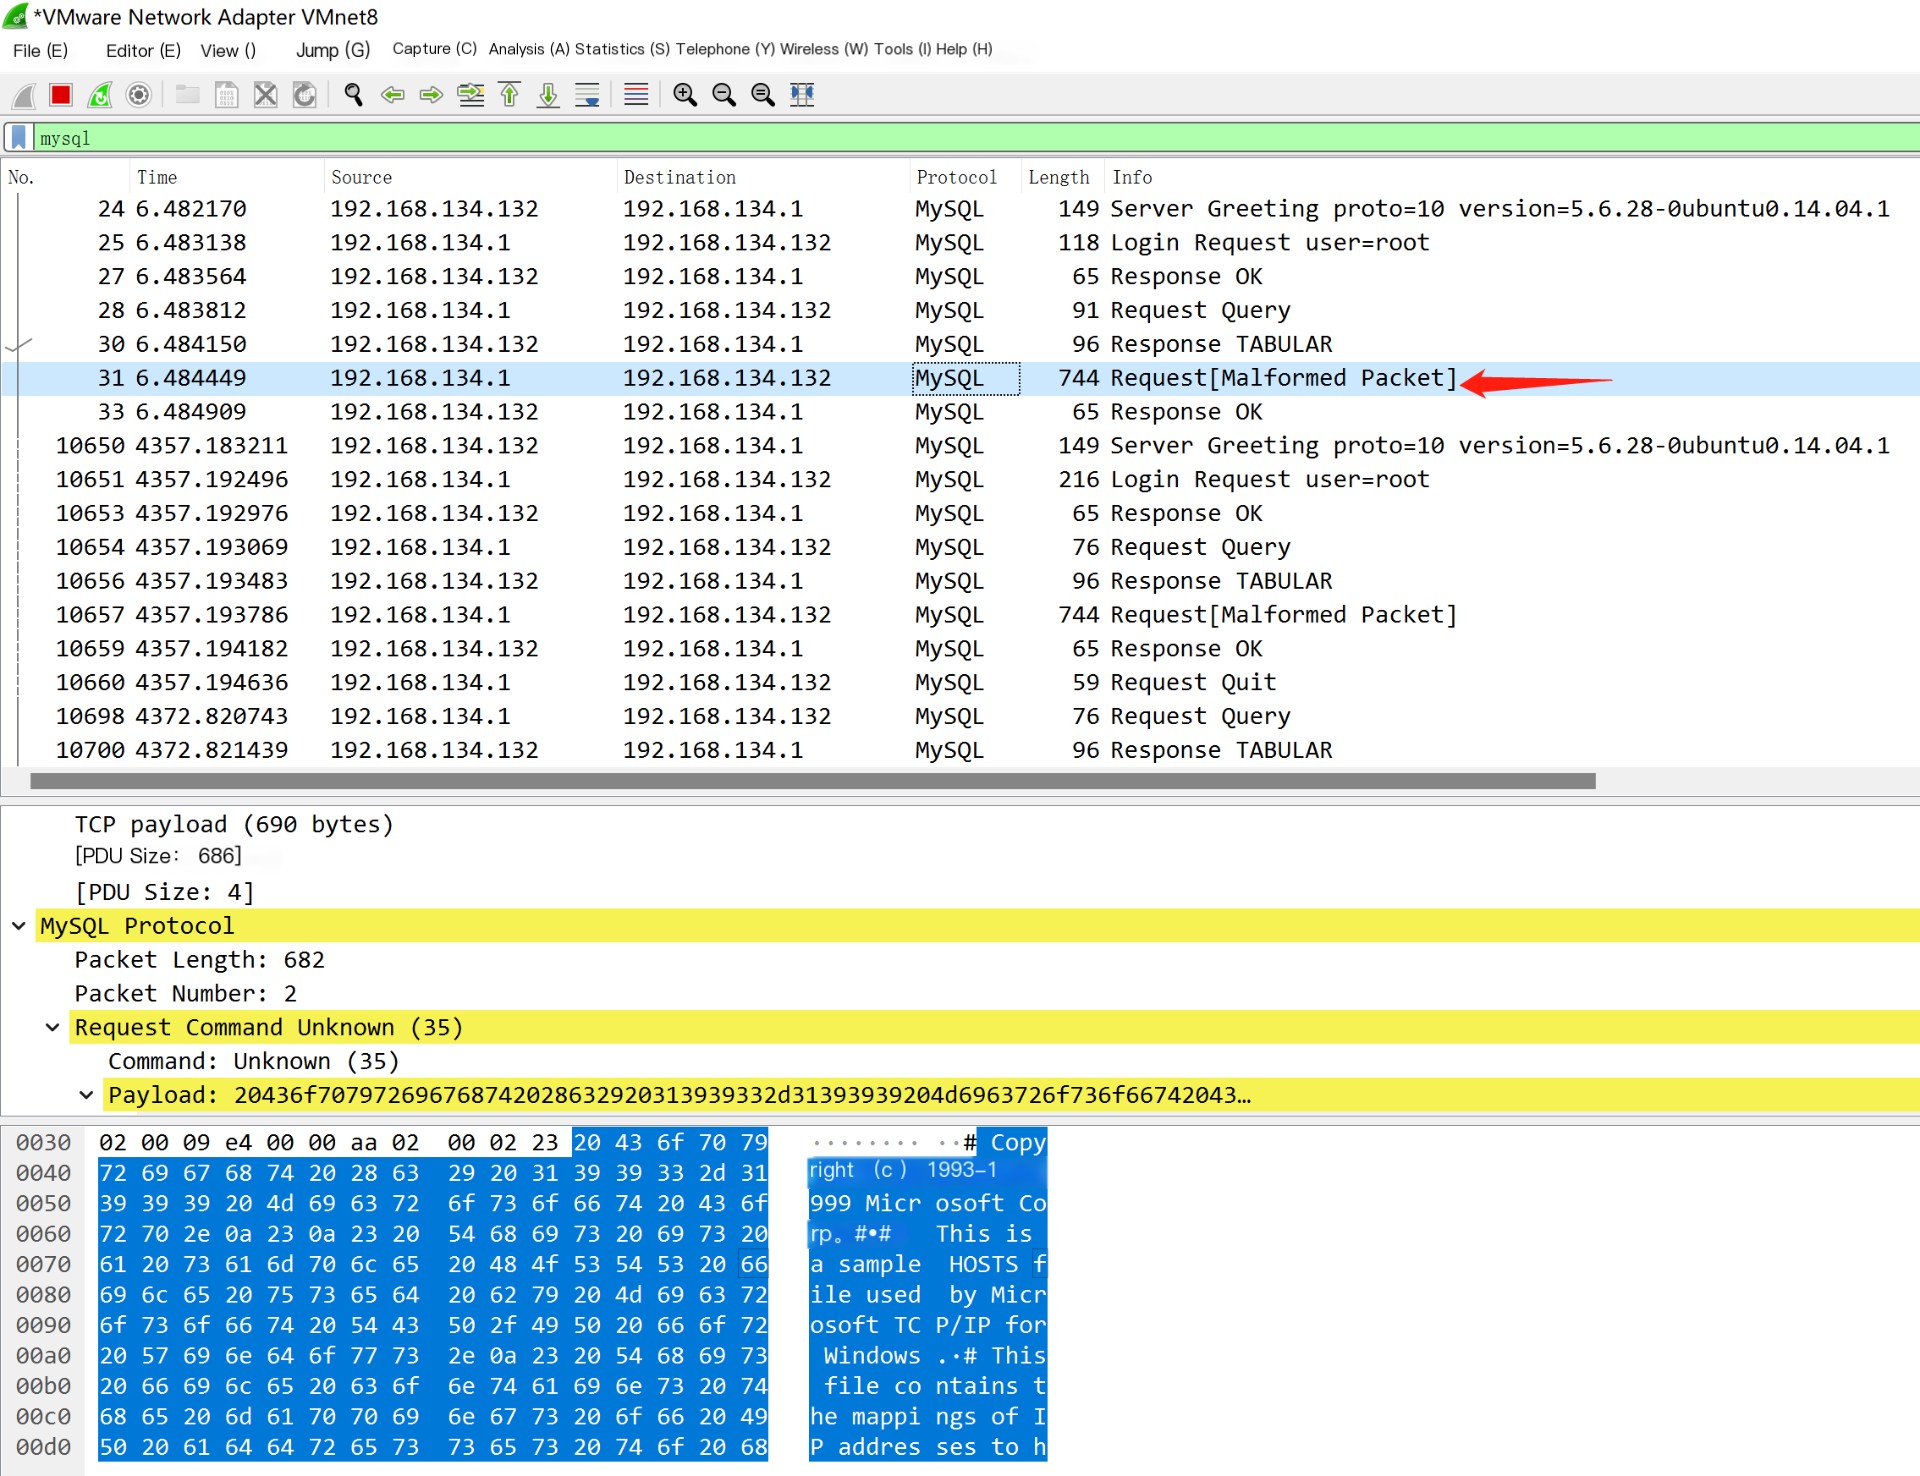Image resolution: width=1920 pixels, height=1476 pixels.
Task: Close the capture file X icon
Action: (x=265, y=95)
